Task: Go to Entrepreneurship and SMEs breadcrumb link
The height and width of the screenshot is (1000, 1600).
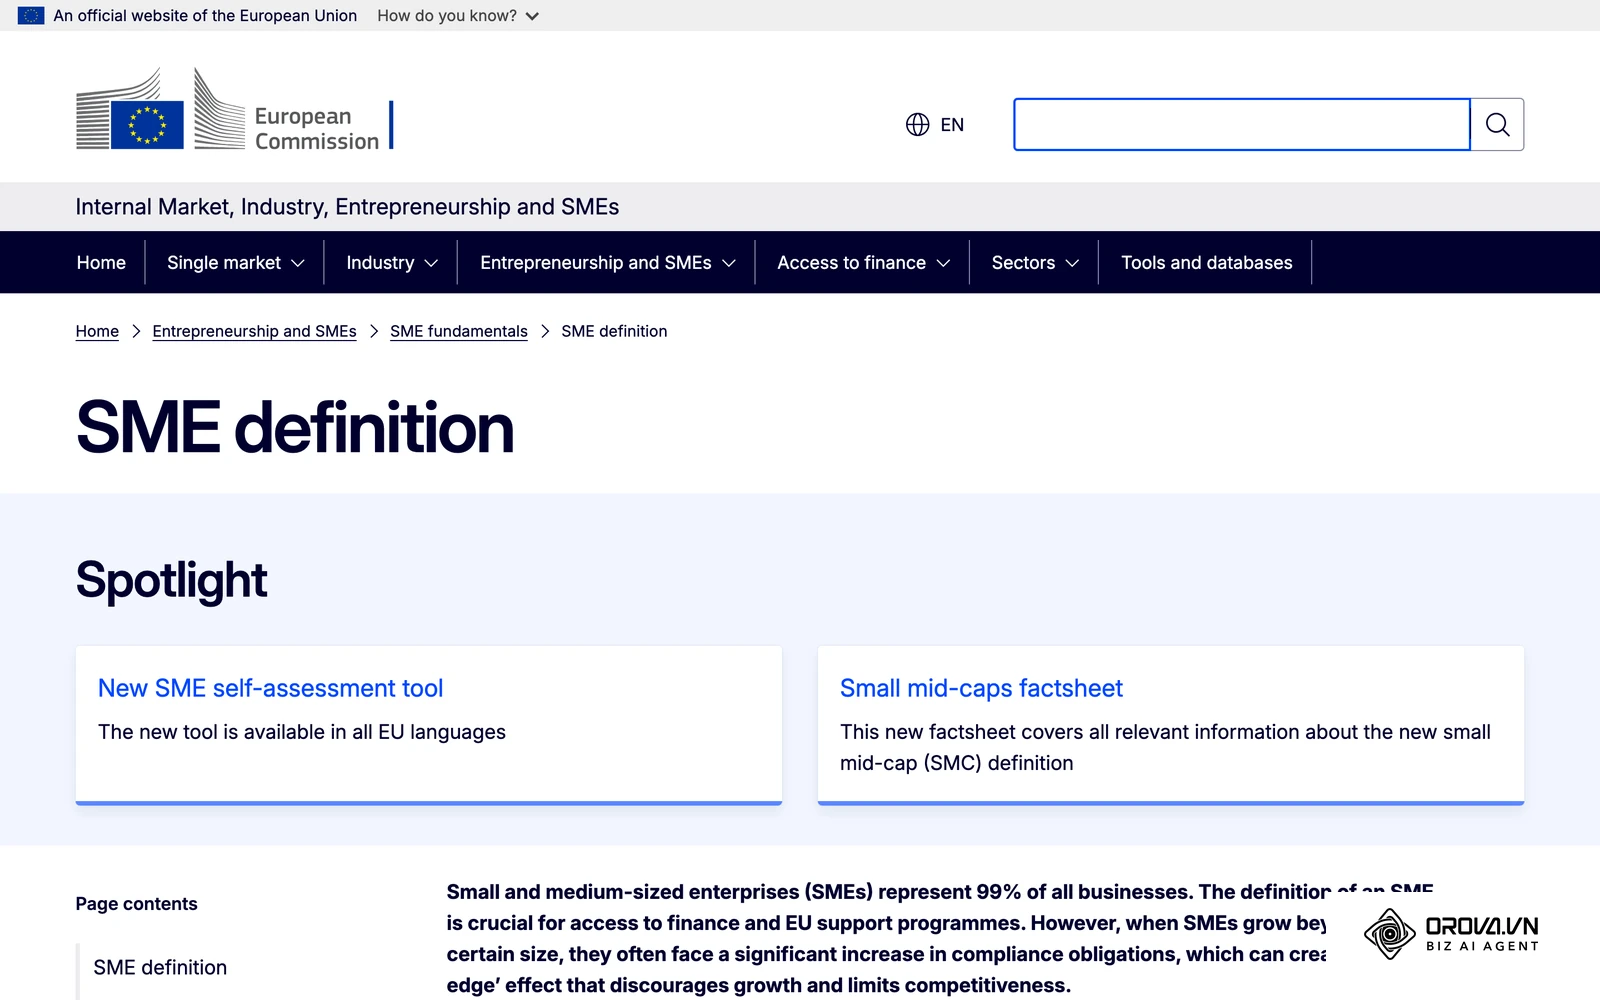Action: click(254, 331)
